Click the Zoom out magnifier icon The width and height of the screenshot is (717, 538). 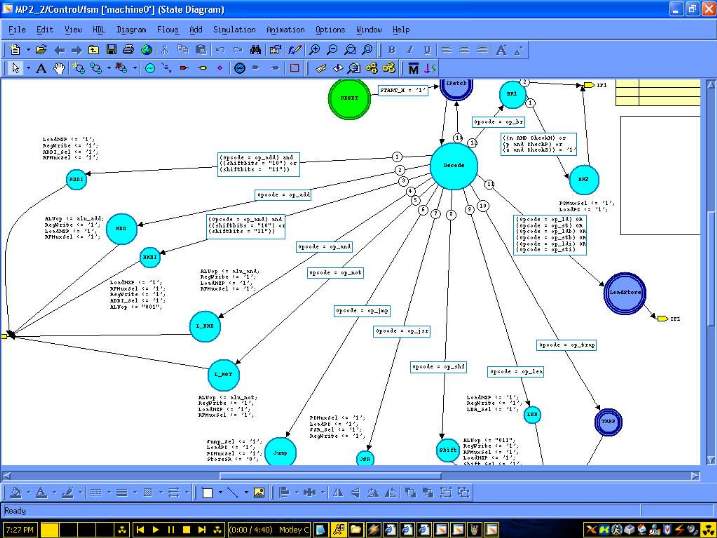click(332, 49)
